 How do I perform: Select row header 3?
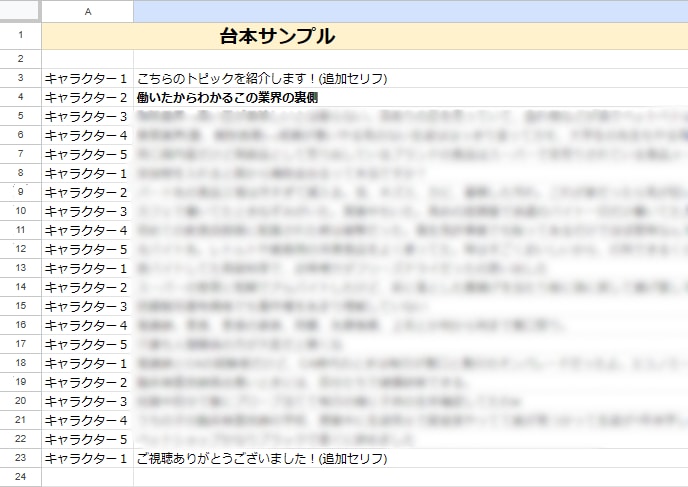tap(21, 78)
